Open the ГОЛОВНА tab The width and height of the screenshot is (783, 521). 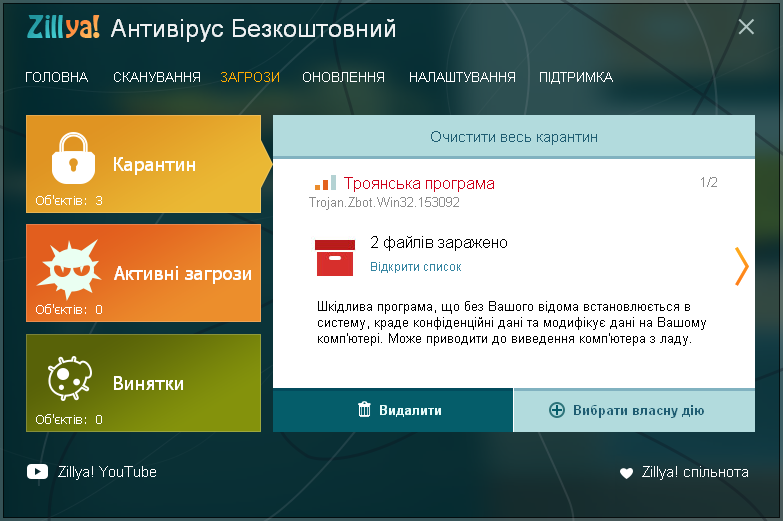pos(56,77)
